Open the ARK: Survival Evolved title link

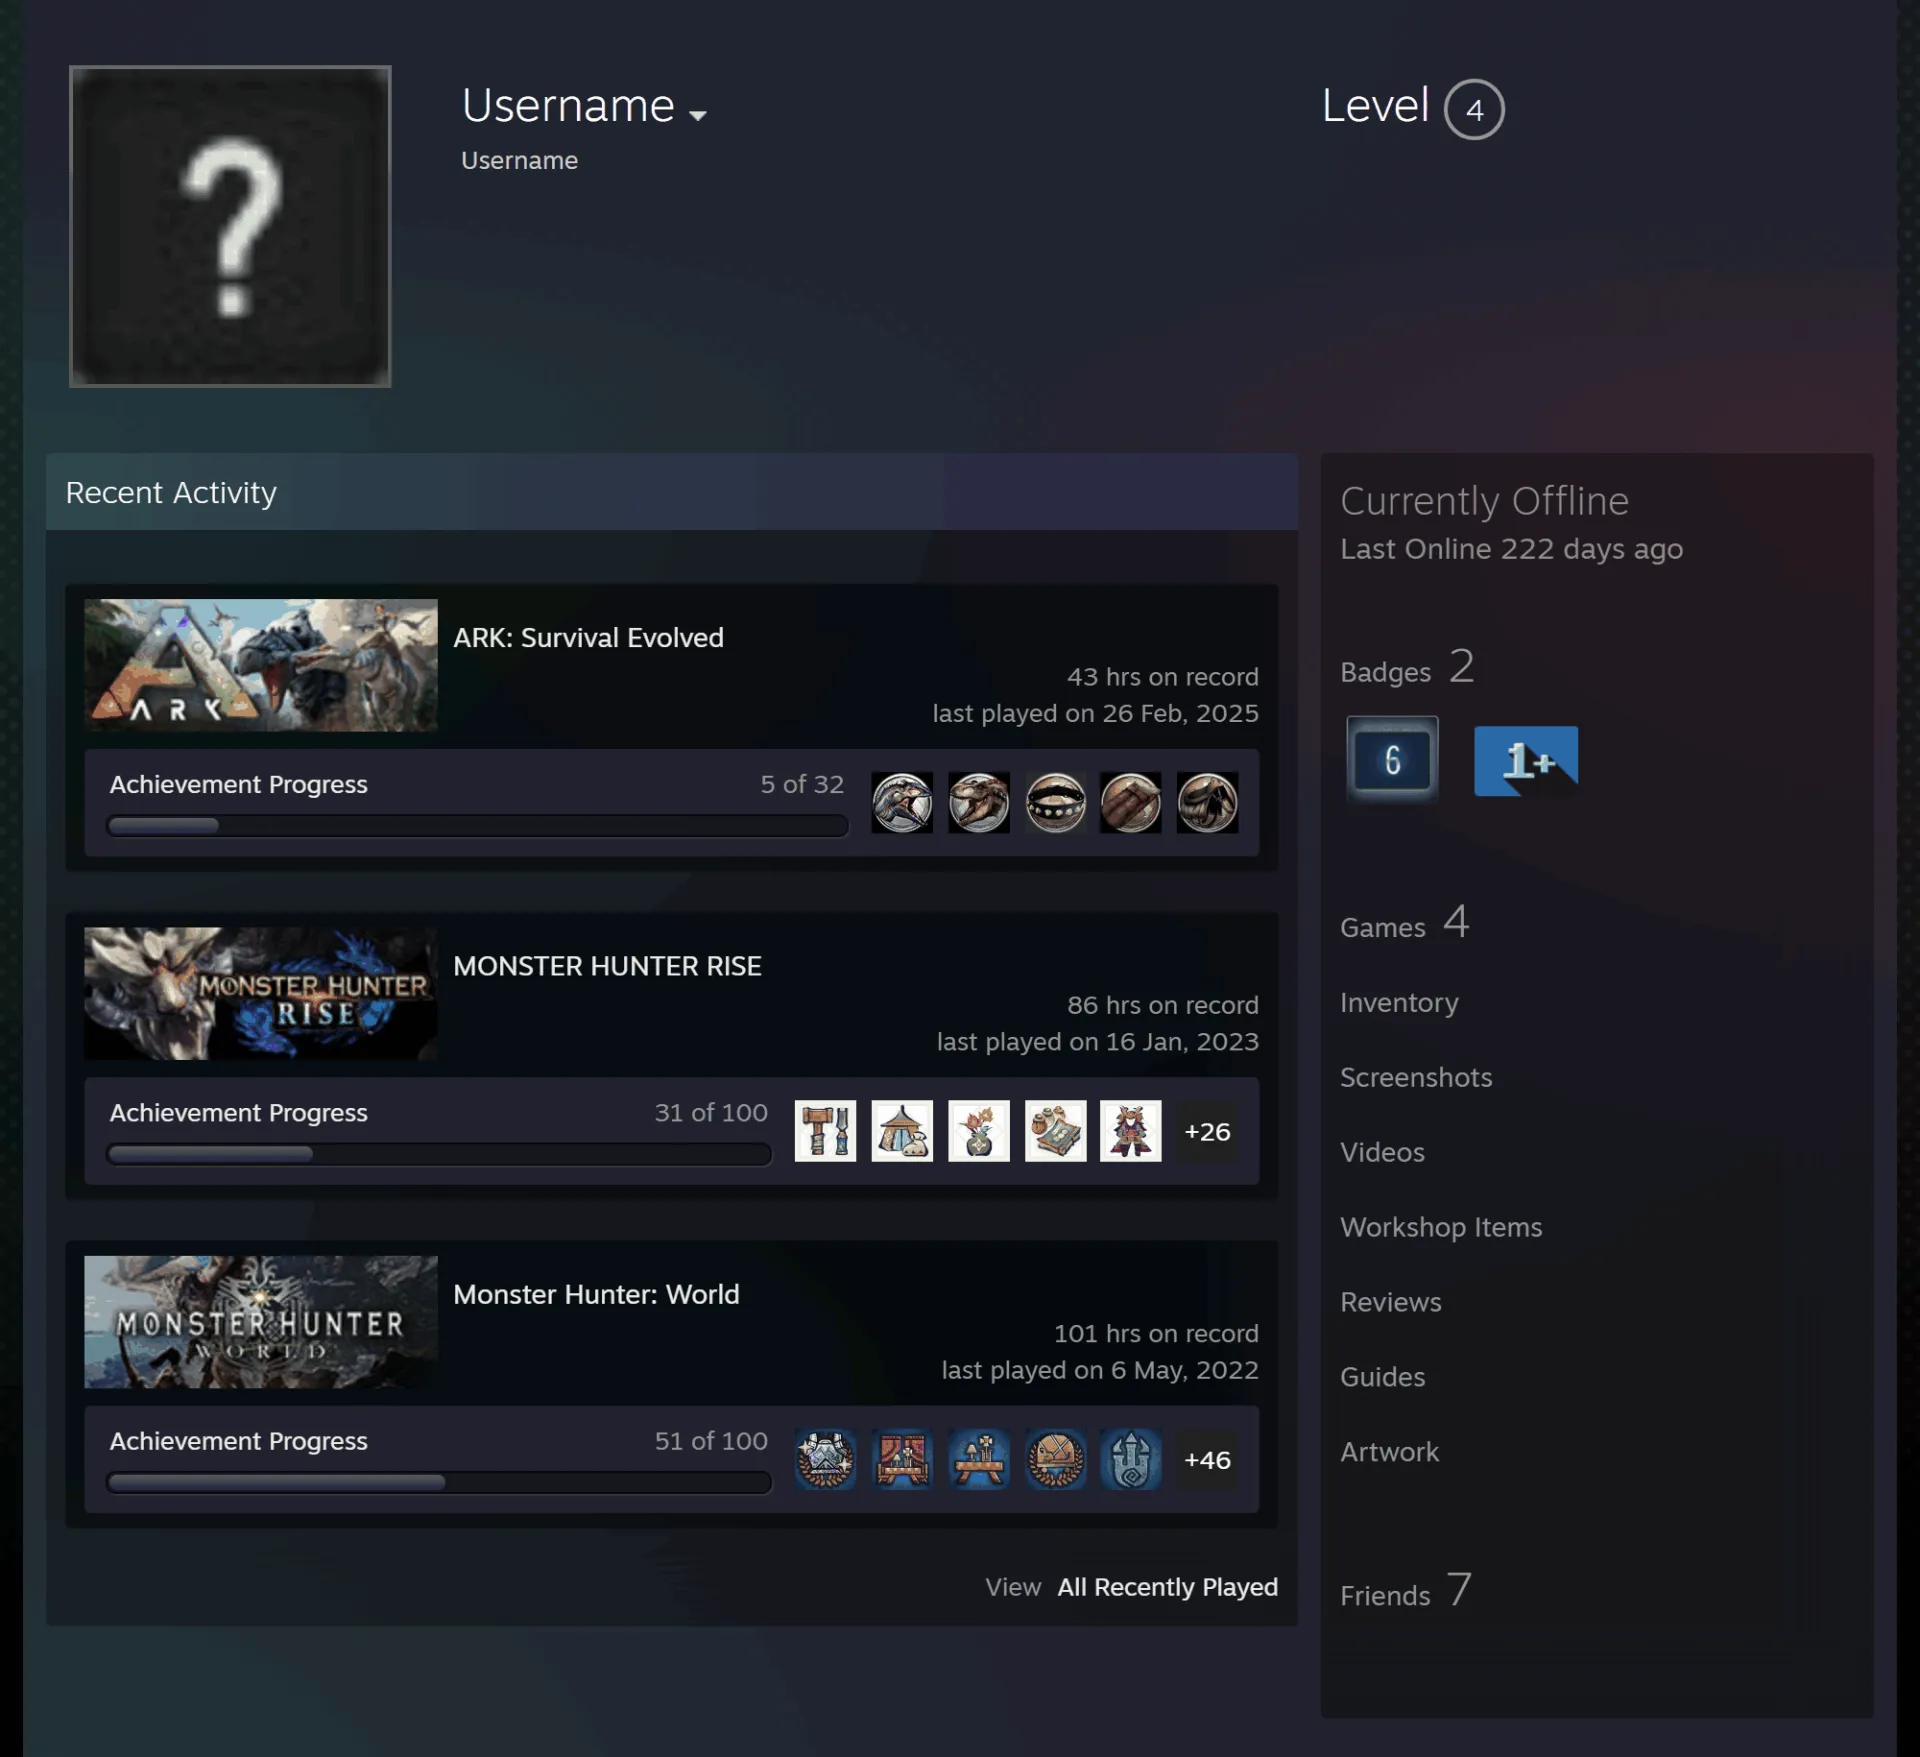pos(588,637)
